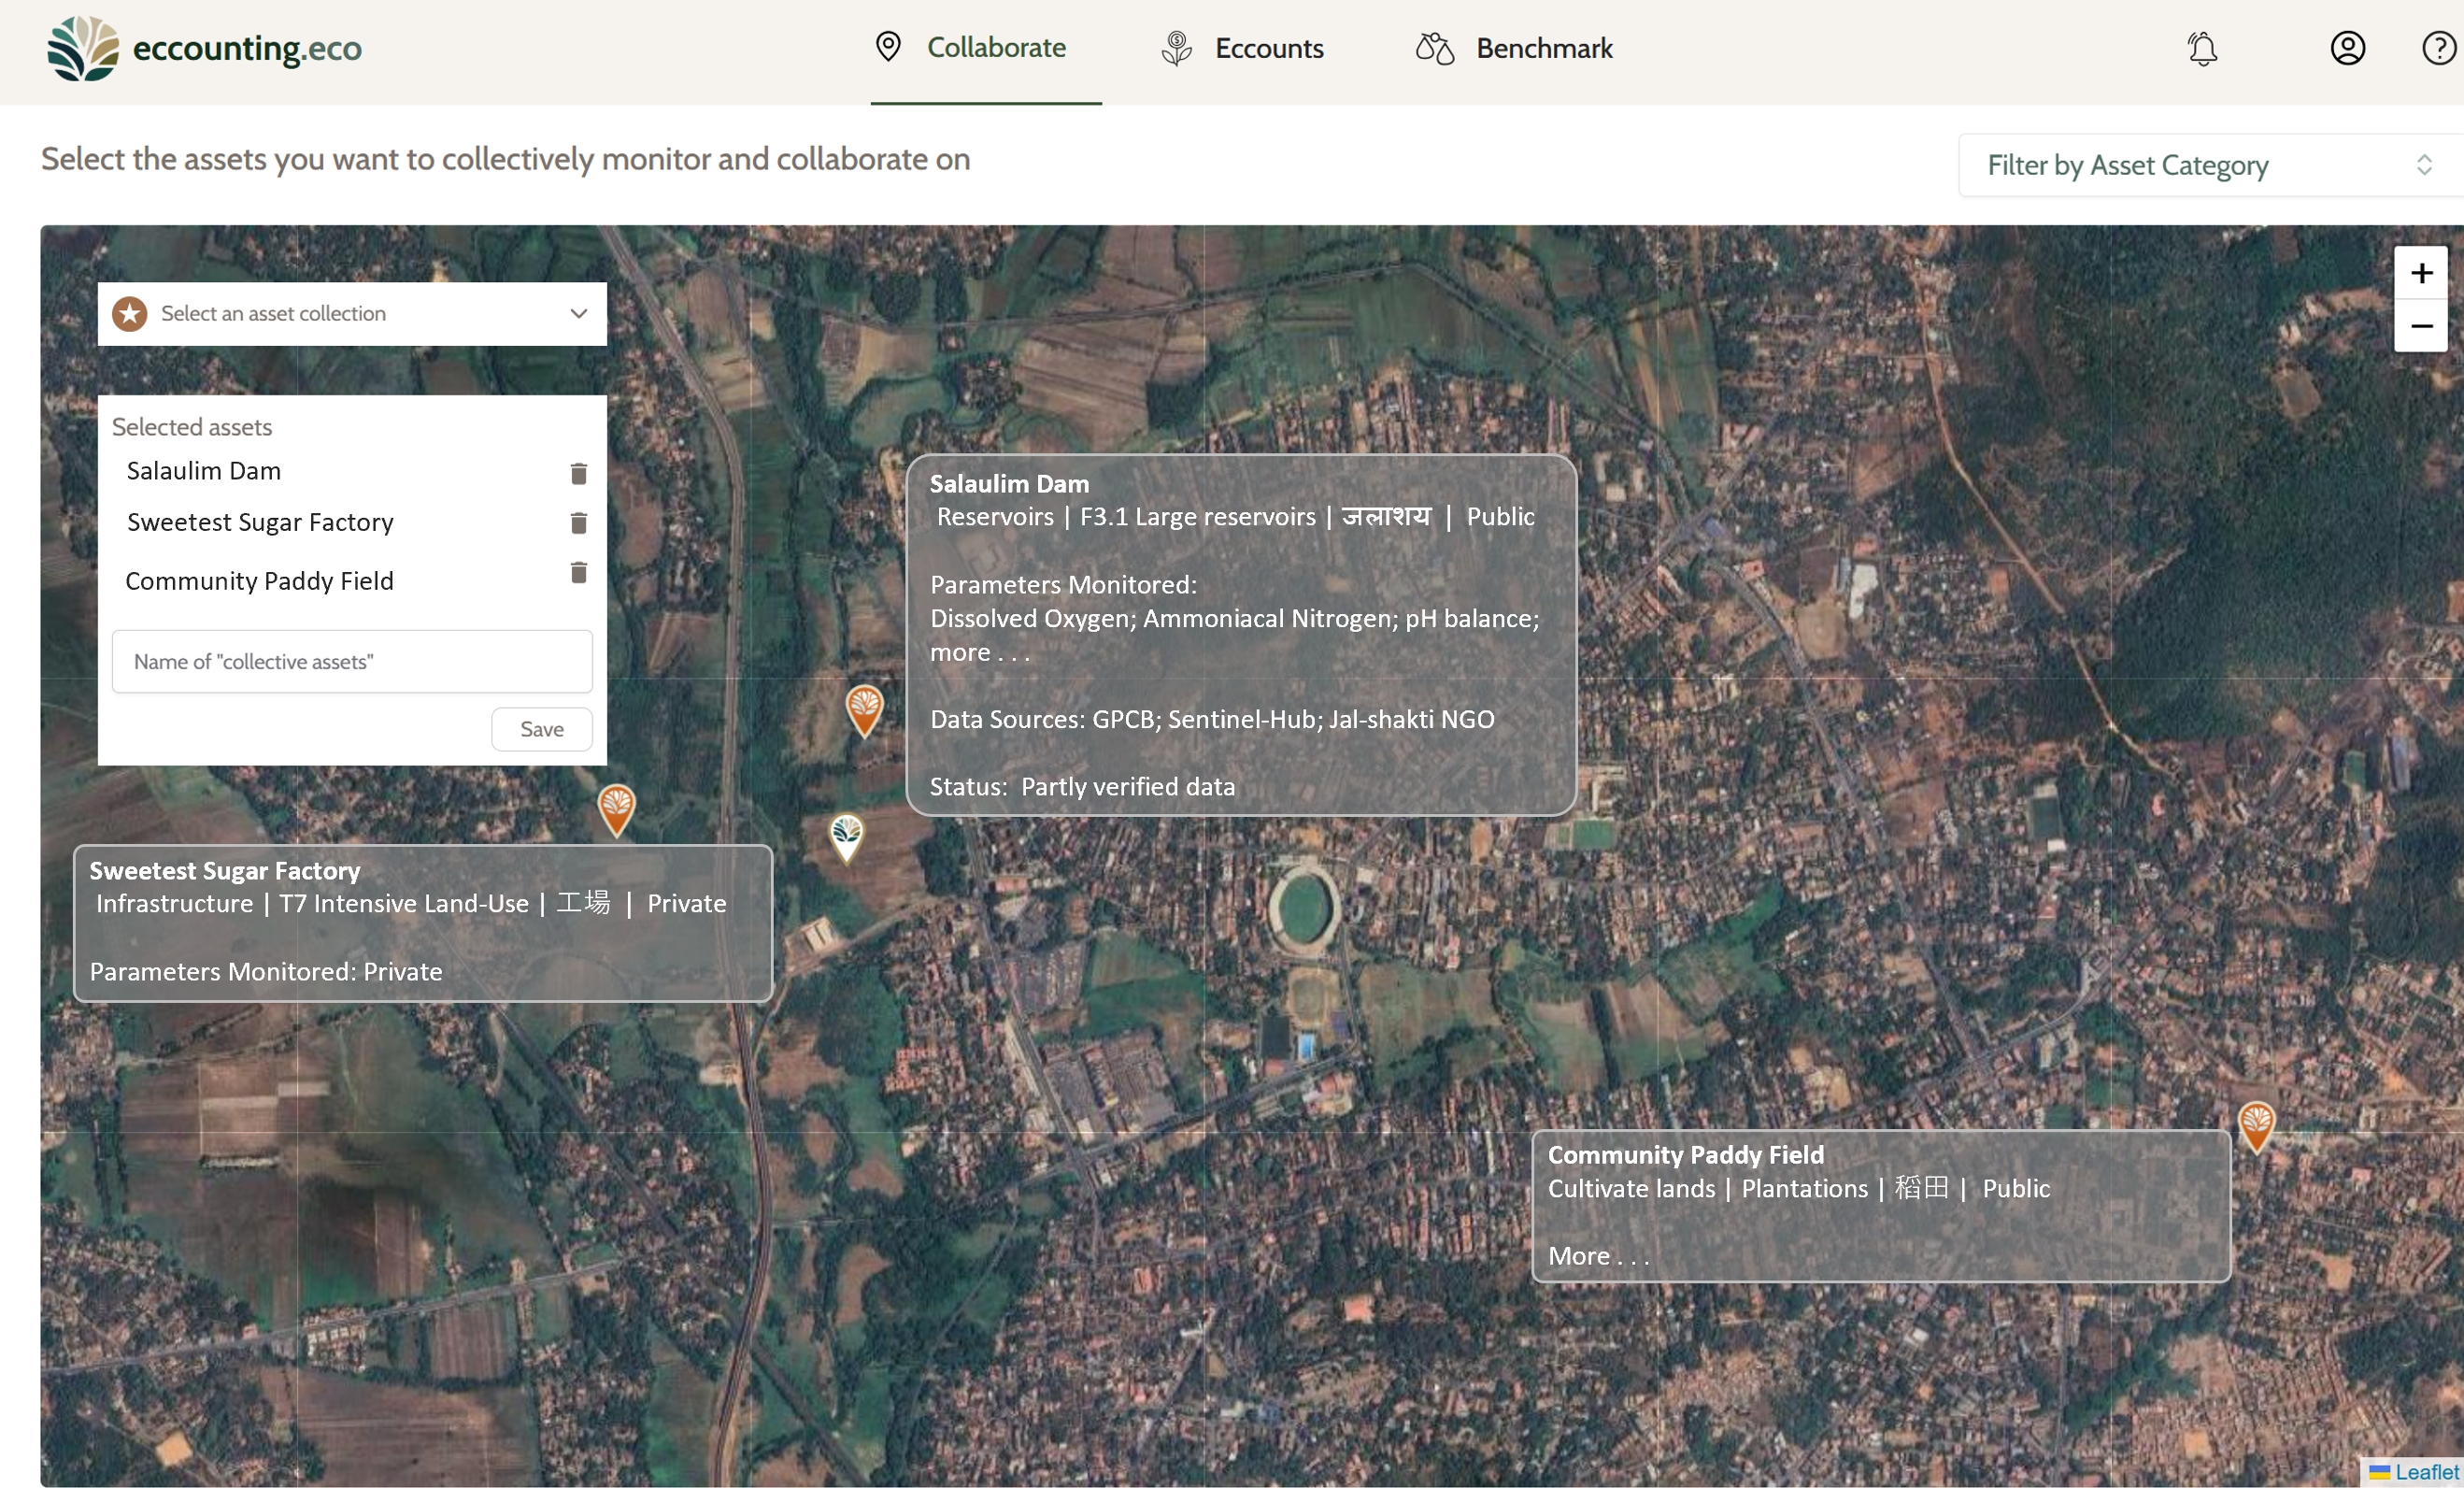Click the notification bell icon
Image resolution: width=2464 pixels, height=1488 pixels.
[2202, 48]
